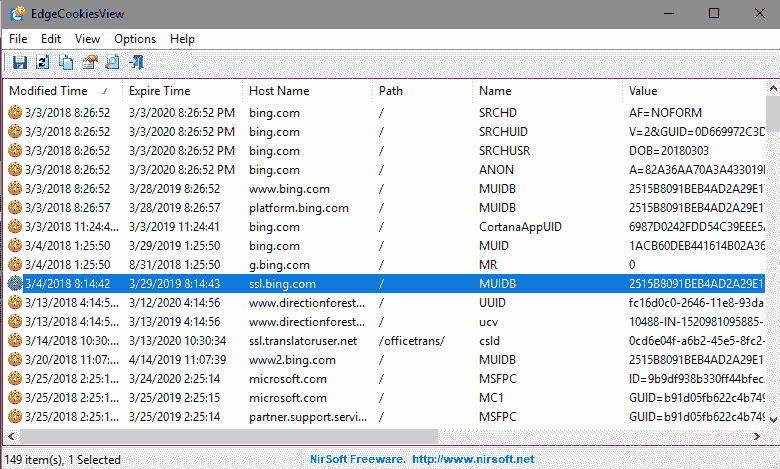The height and width of the screenshot is (469, 780).
Task: Select the 'DOB=20180303' value cell
Action: (669, 151)
